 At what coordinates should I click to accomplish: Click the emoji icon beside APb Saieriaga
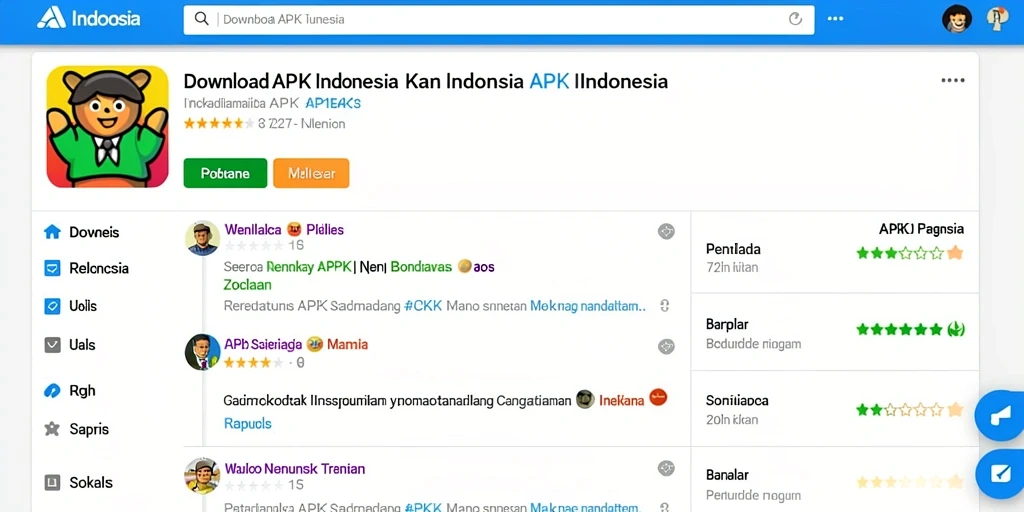315,344
